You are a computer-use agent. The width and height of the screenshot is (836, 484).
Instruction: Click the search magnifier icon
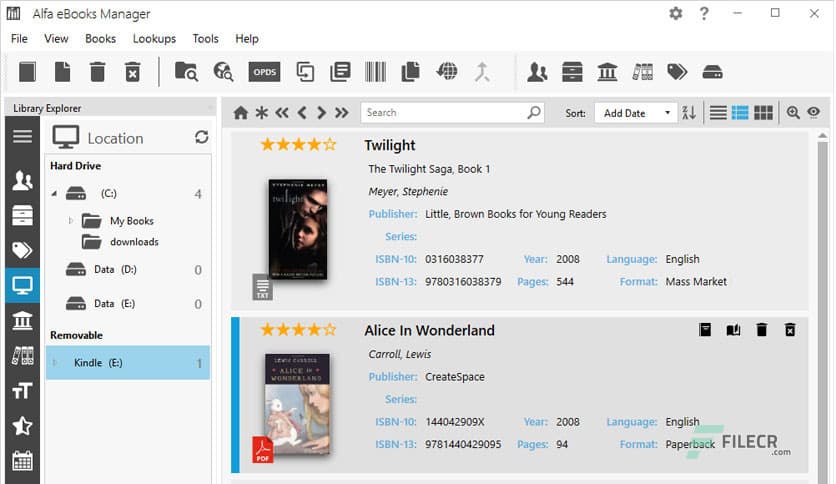534,112
